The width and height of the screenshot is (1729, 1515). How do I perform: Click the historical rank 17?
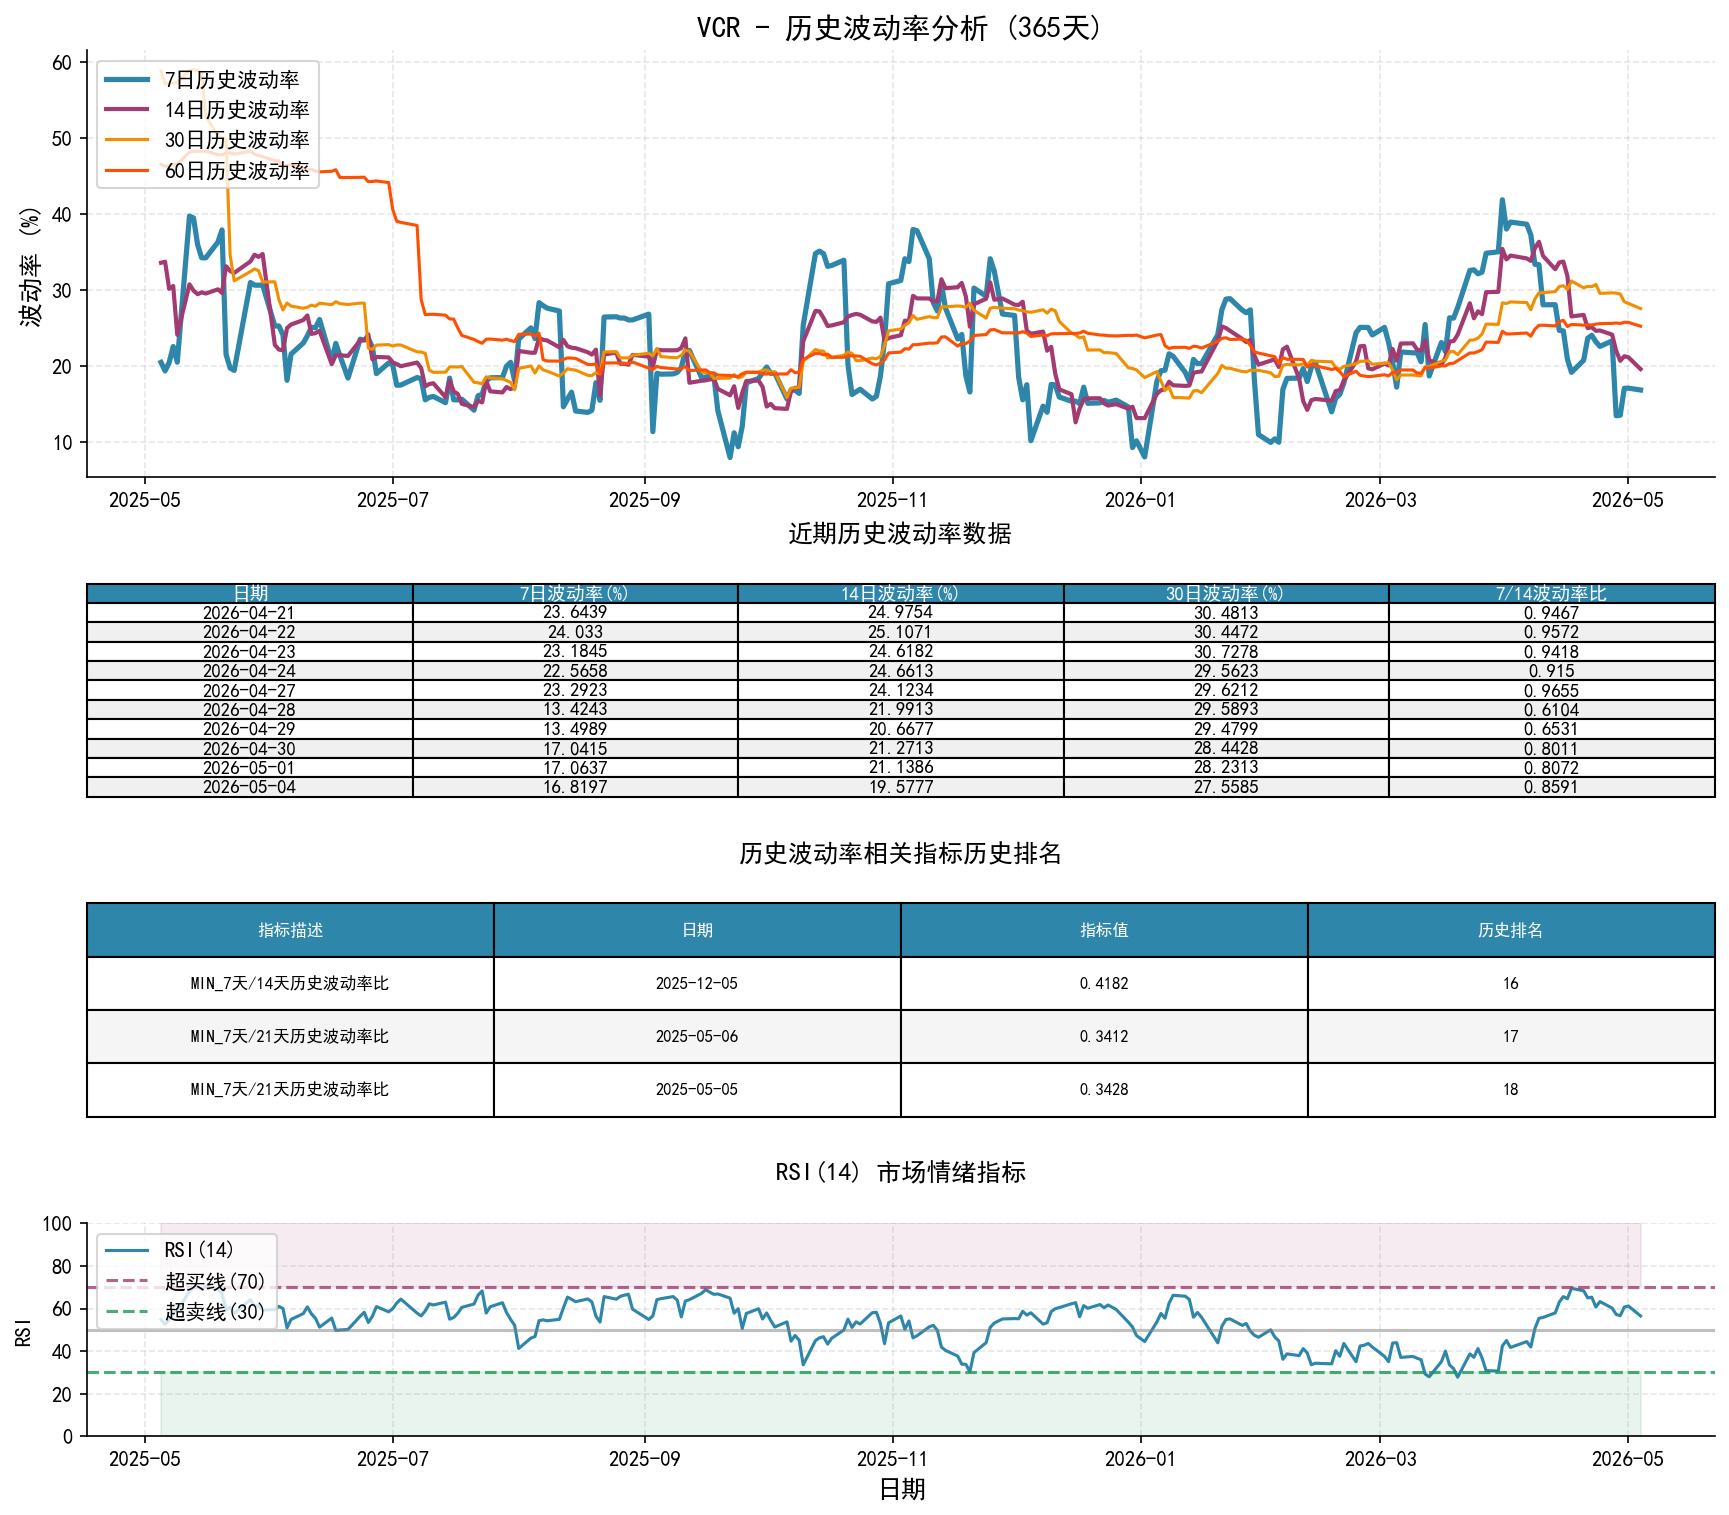1510,1036
